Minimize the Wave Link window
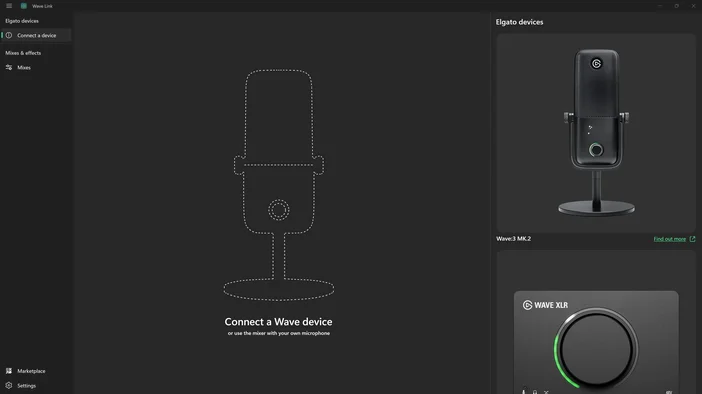 click(x=660, y=6)
